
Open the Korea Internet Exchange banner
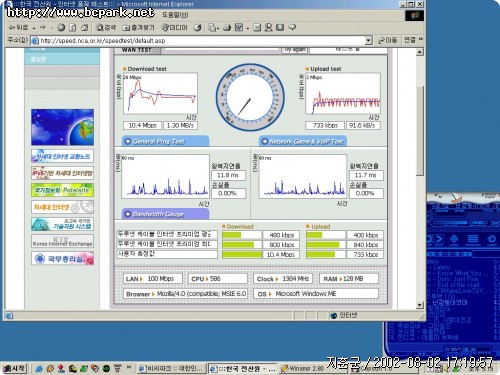tap(62, 241)
